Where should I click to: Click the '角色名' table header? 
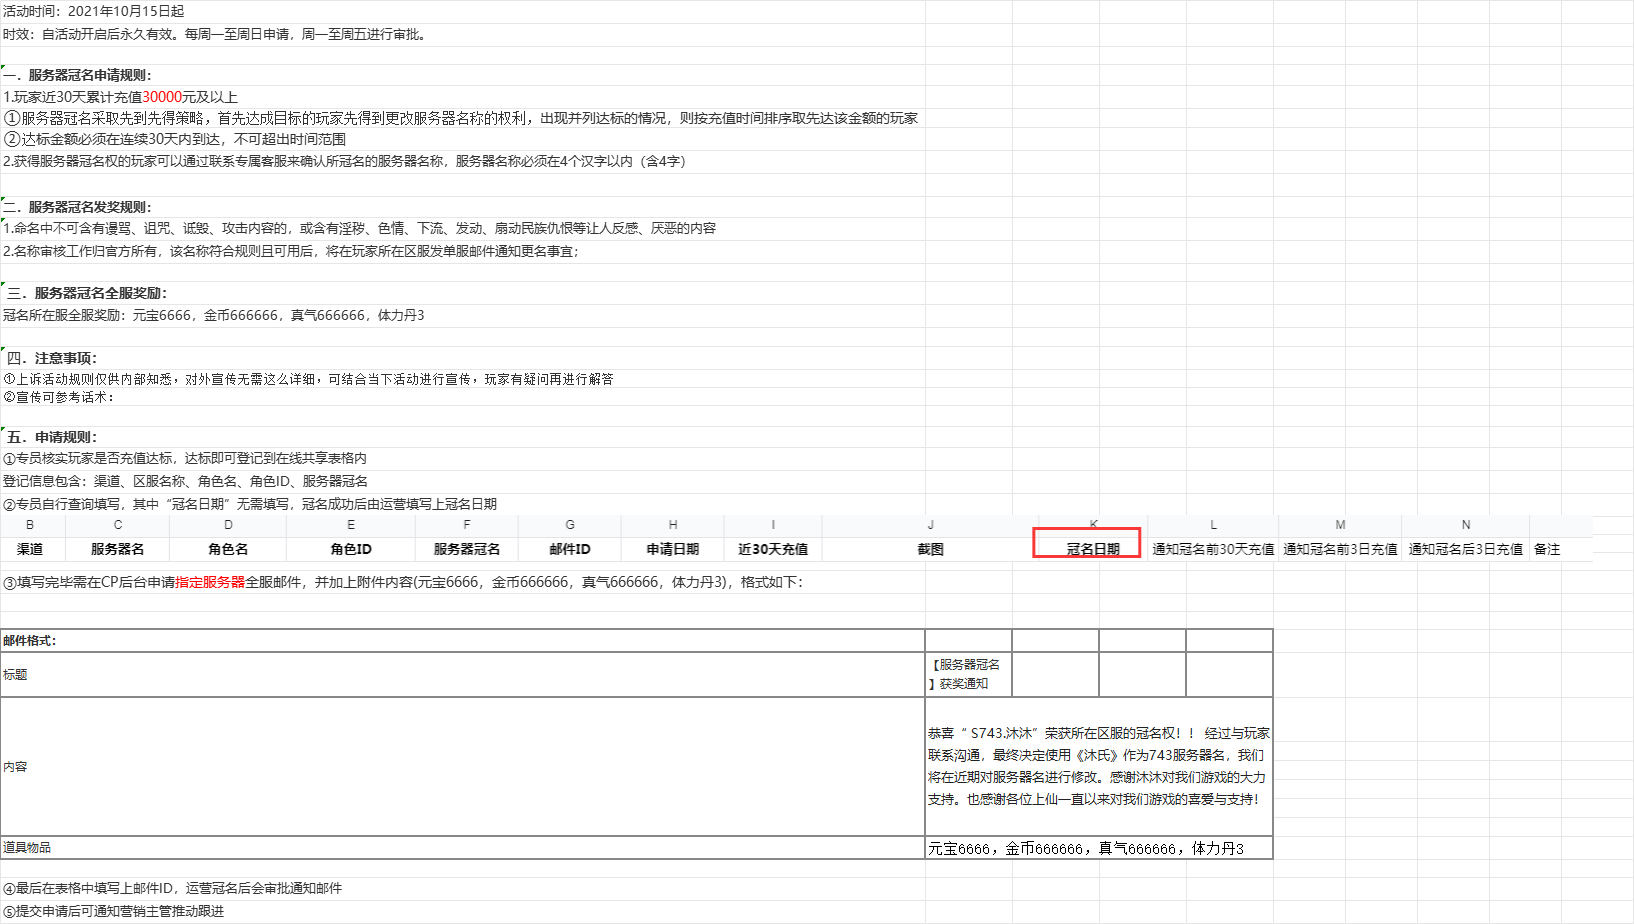click(x=228, y=549)
